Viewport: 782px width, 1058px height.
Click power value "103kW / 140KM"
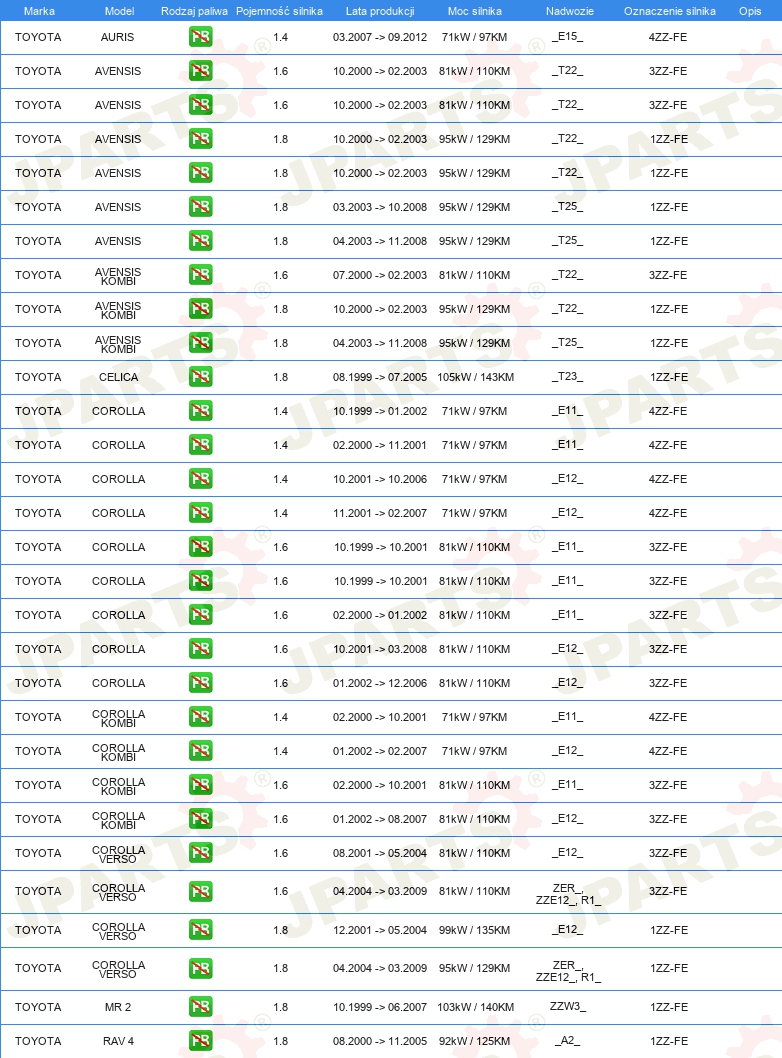click(x=476, y=1007)
